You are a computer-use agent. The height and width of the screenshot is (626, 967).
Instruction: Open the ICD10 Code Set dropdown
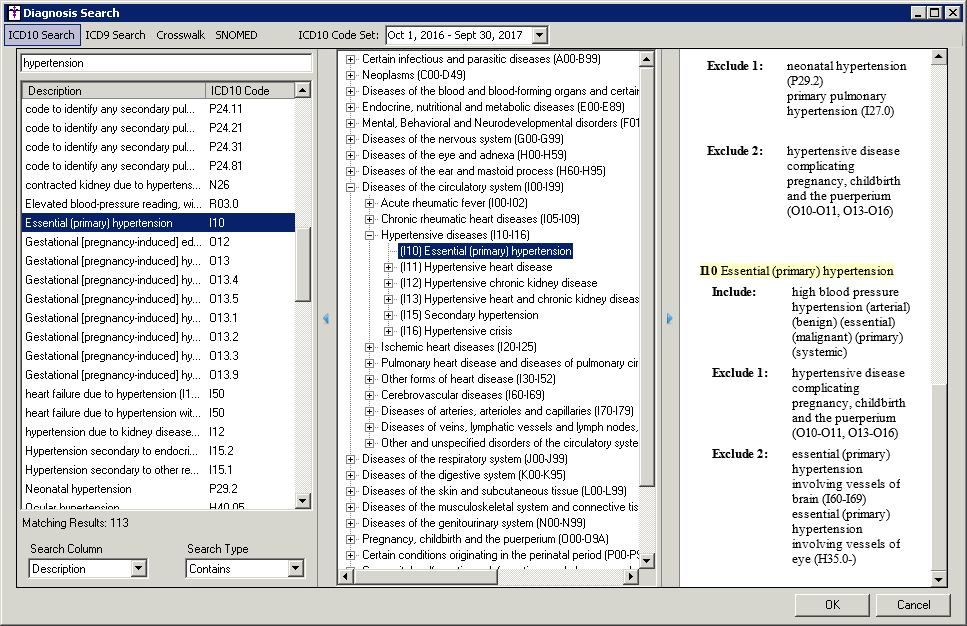click(540, 35)
